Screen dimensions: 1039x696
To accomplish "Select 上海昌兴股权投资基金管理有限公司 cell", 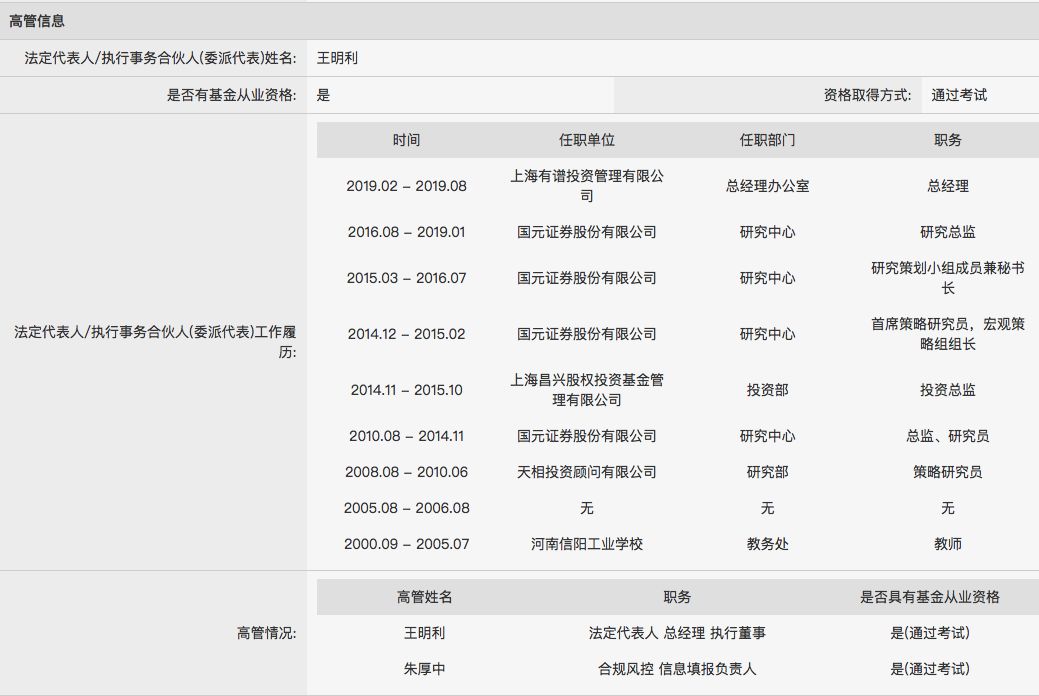I will (x=586, y=390).
